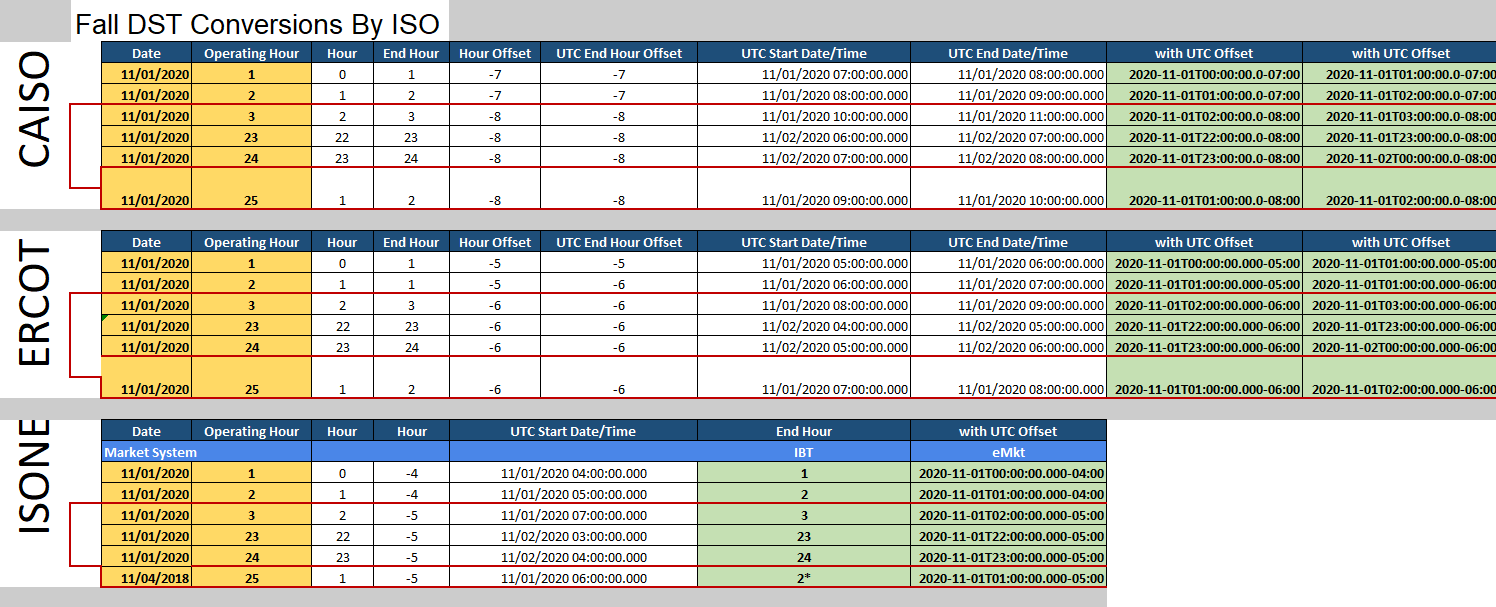The image size is (1496, 607).
Task: Select Operating Hour 1 in the ERCOT table
Action: [x=251, y=263]
